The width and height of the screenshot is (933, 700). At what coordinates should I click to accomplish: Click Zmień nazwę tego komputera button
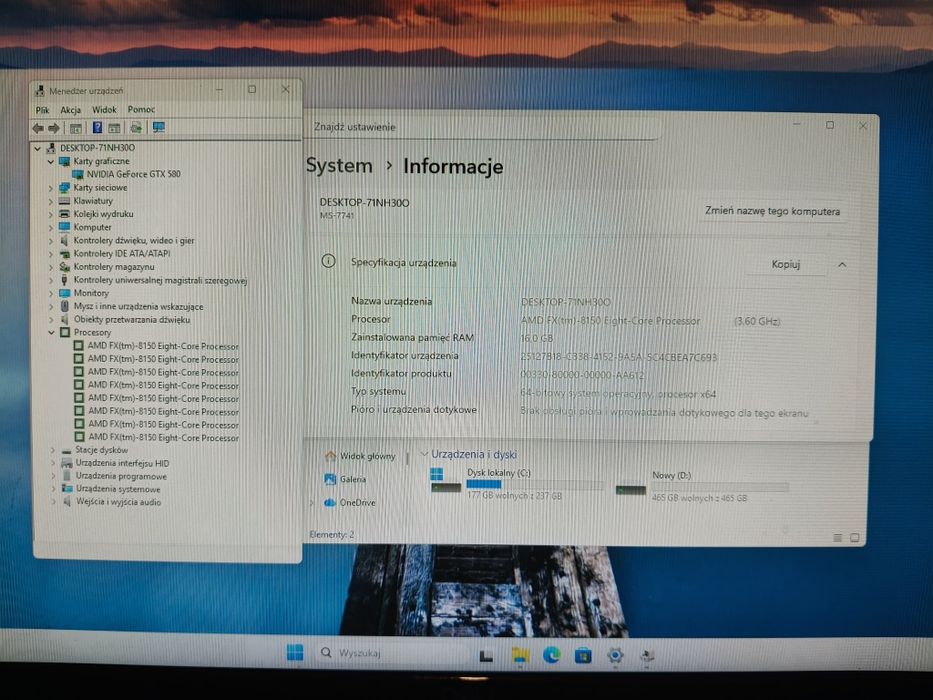click(772, 211)
